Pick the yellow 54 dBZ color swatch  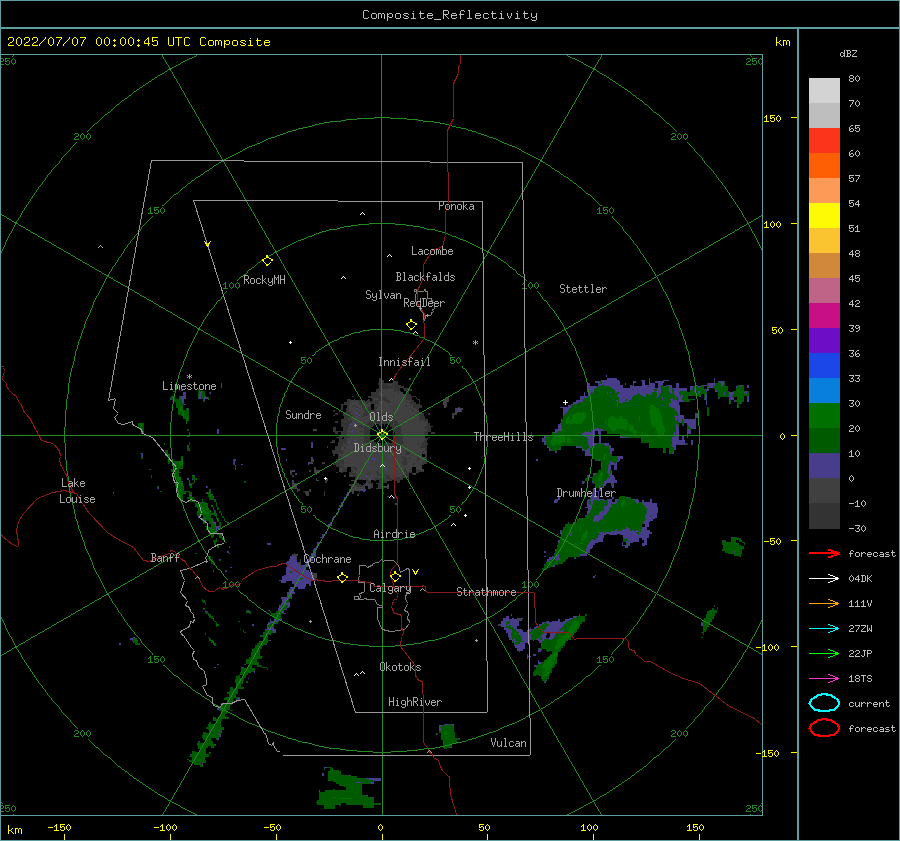pyautogui.click(x=824, y=215)
